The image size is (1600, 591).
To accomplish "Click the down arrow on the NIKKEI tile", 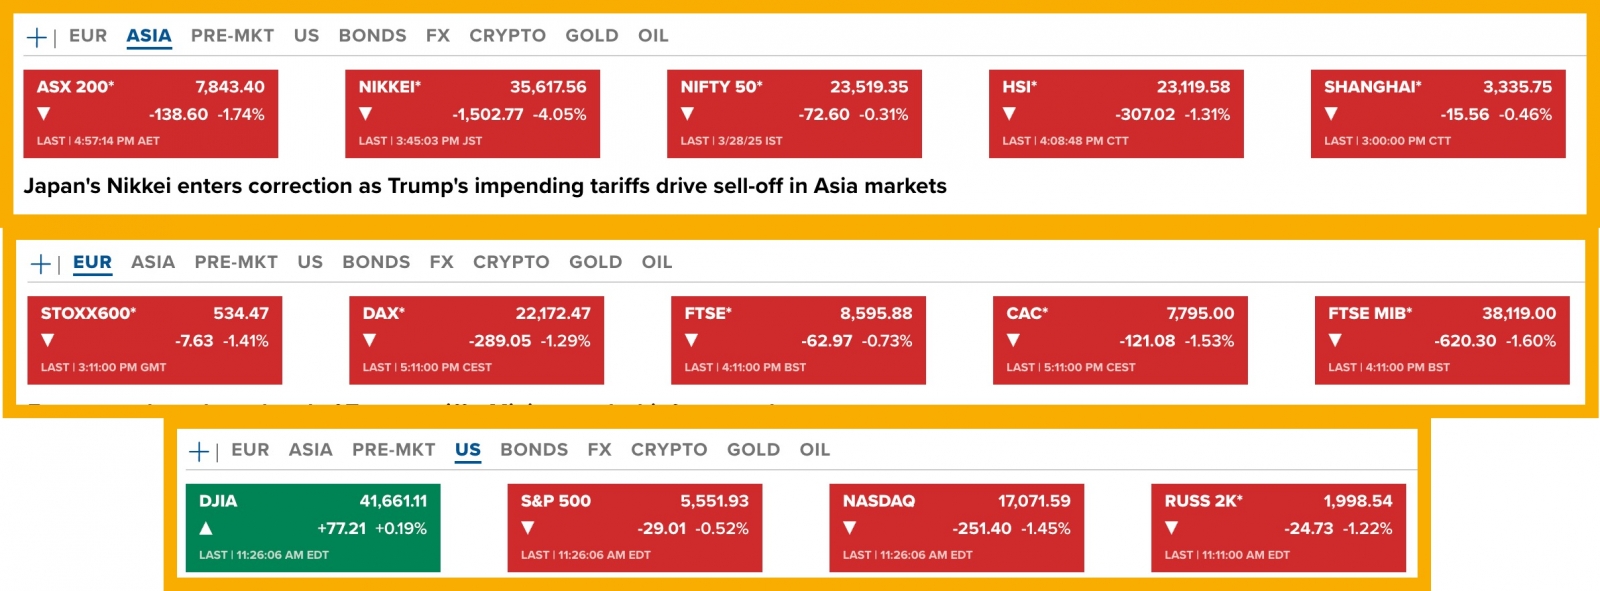I will tap(366, 114).
